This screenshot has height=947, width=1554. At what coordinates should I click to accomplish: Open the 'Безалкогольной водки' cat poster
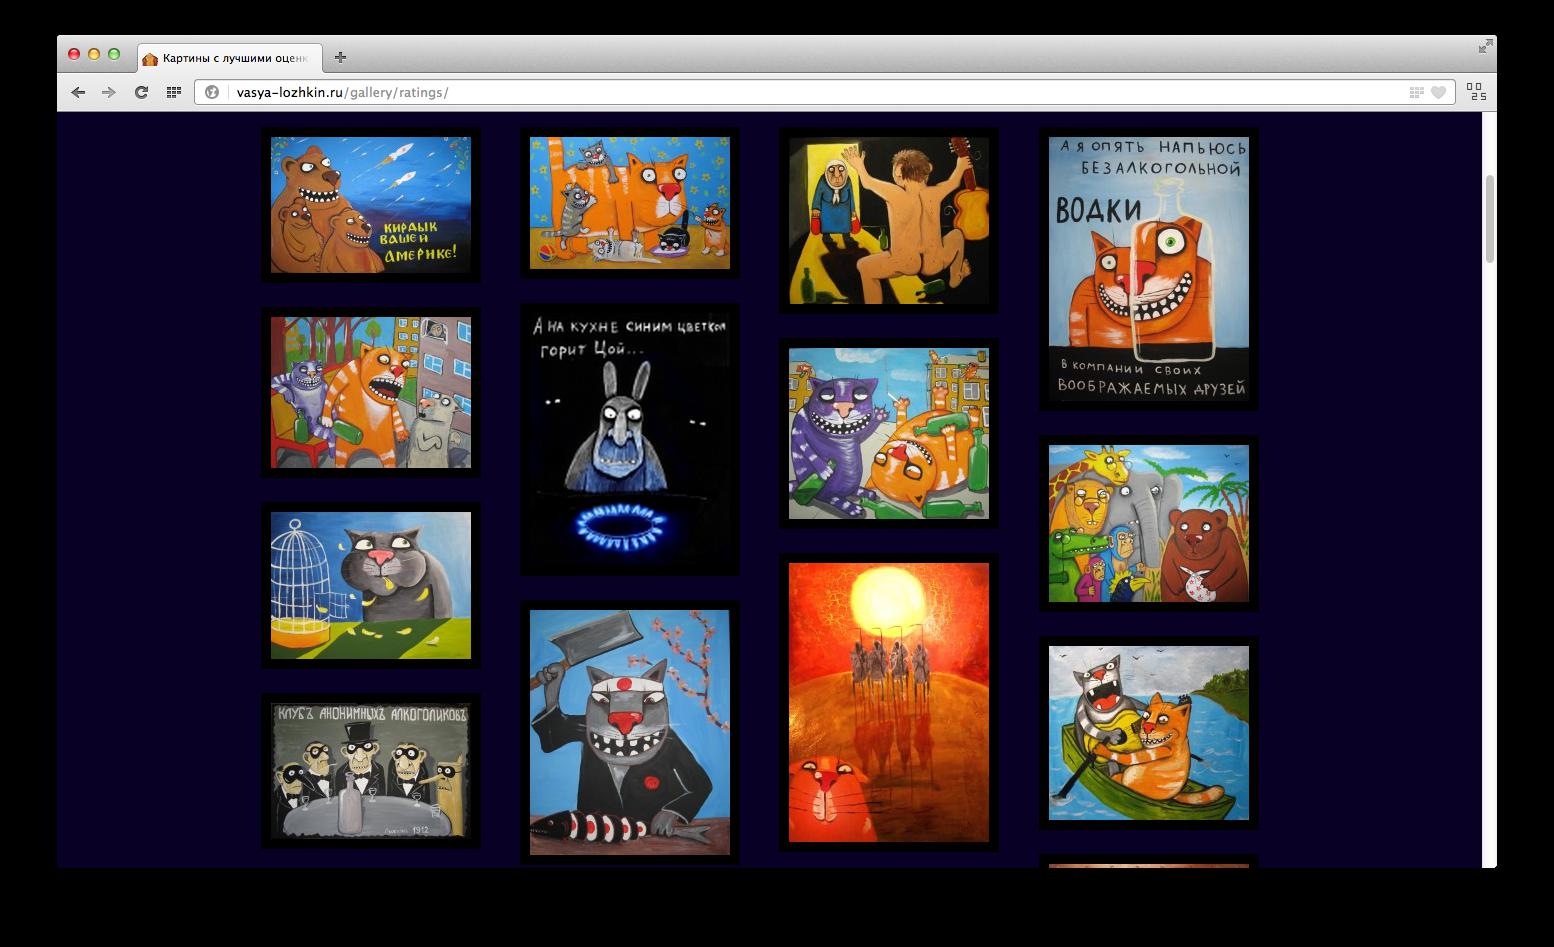1149,269
